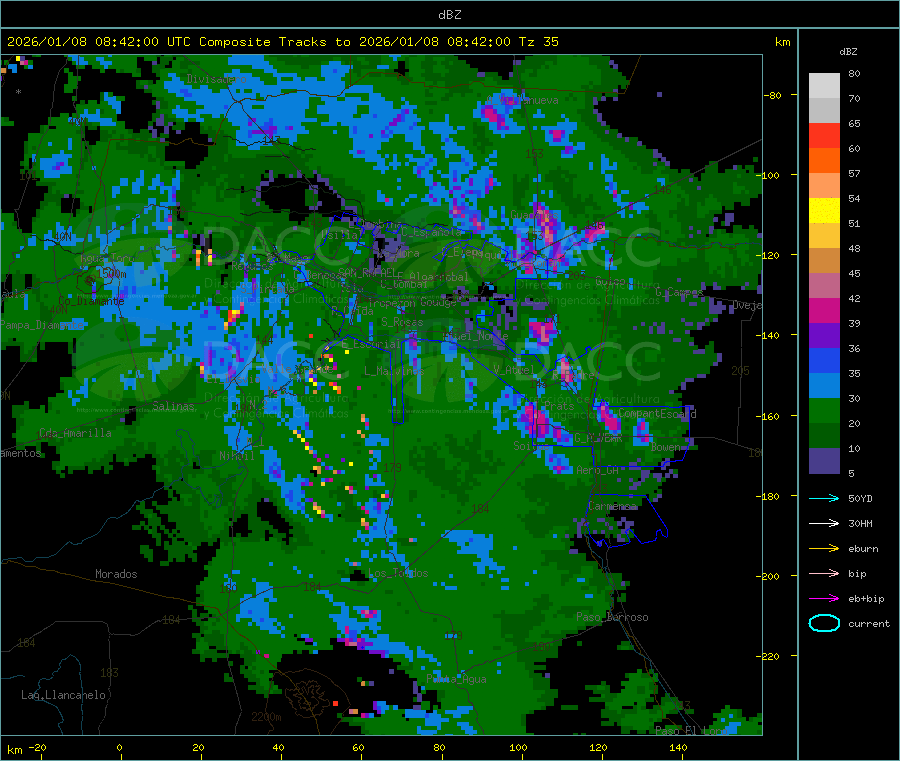Click the 'dBZ' label above the color scale
The image size is (900, 761).
click(848, 52)
